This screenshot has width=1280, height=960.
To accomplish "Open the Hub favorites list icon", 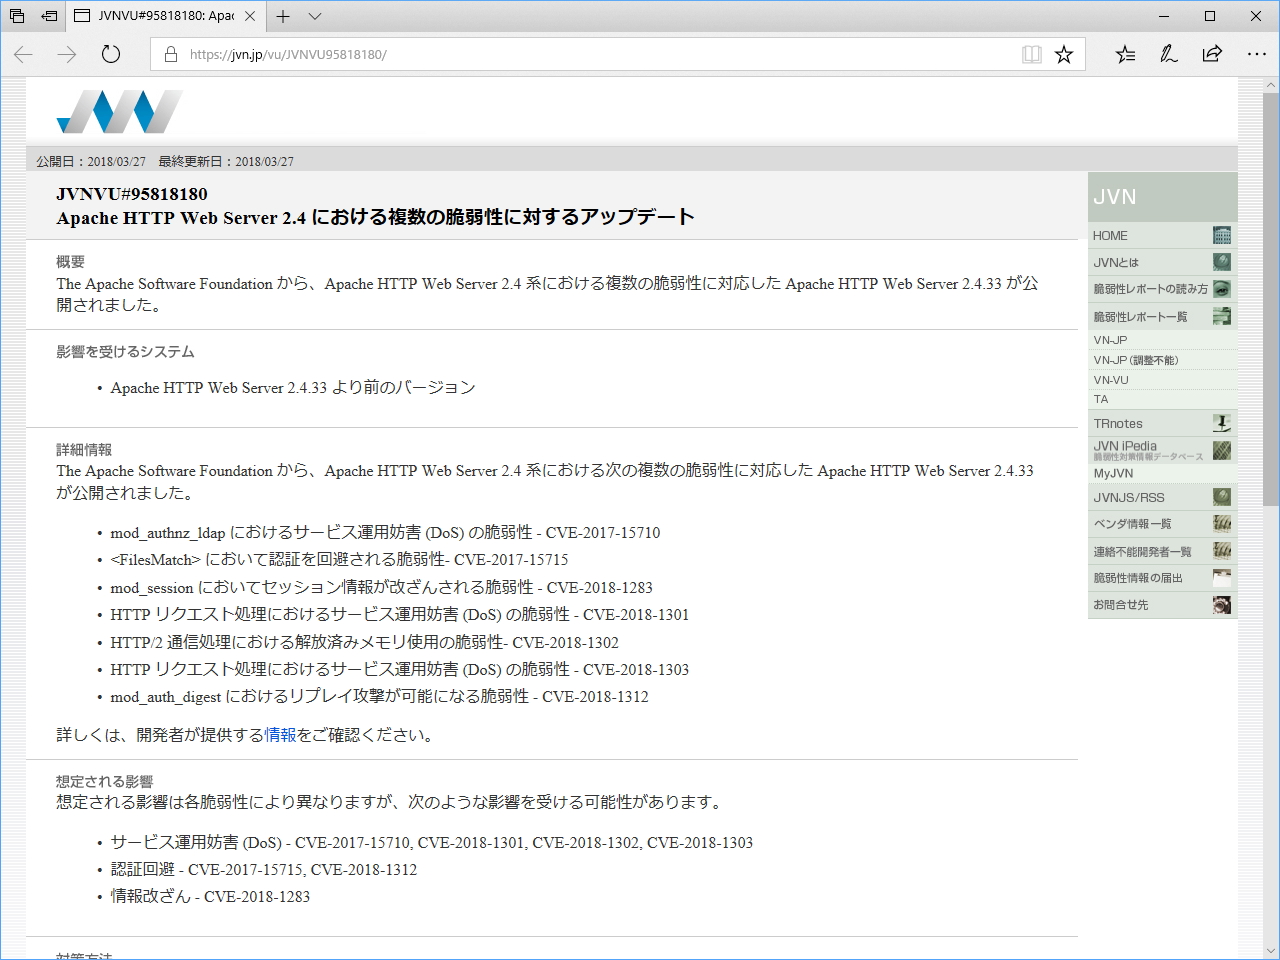I will pyautogui.click(x=1125, y=54).
